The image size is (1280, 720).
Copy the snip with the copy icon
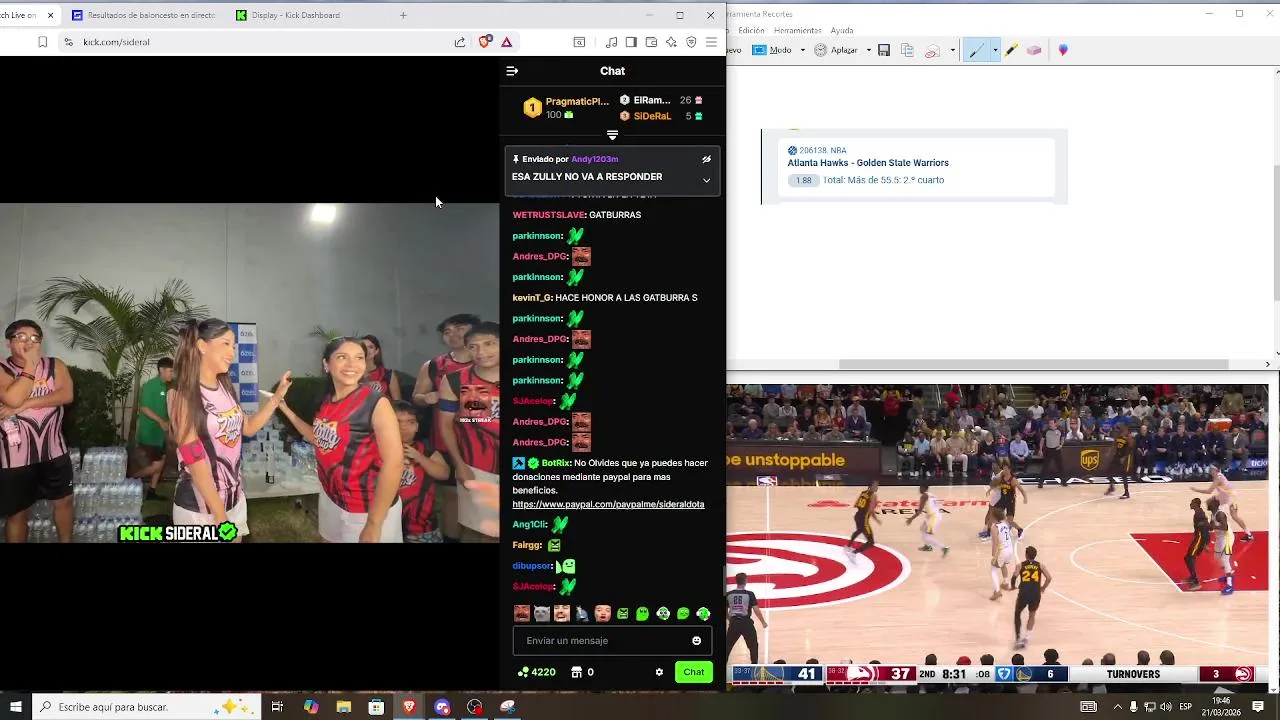pyautogui.click(x=907, y=50)
